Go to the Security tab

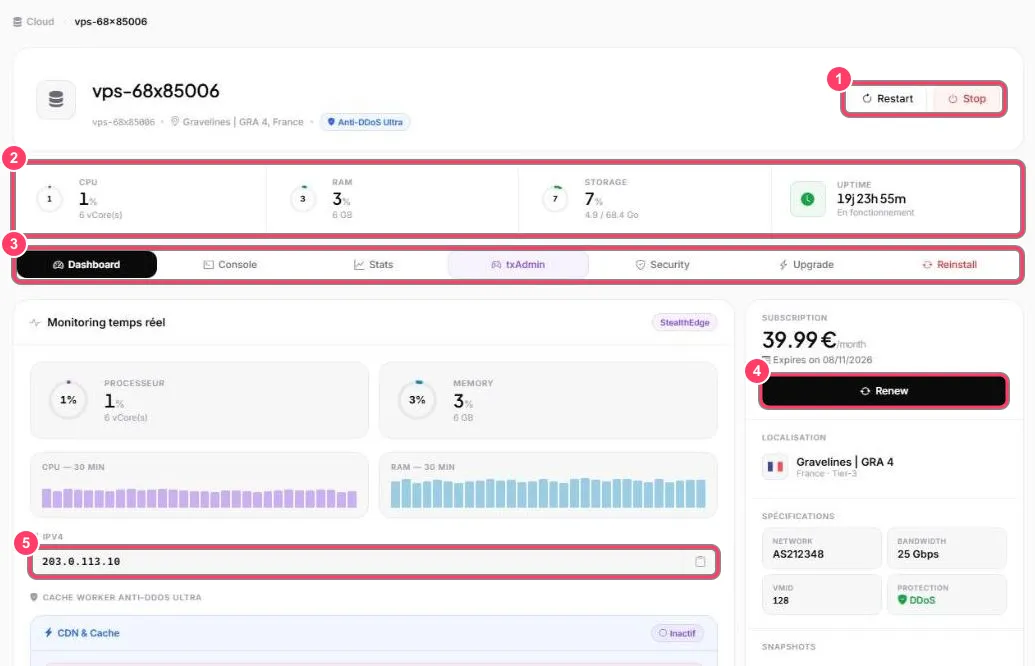pyautogui.click(x=662, y=265)
